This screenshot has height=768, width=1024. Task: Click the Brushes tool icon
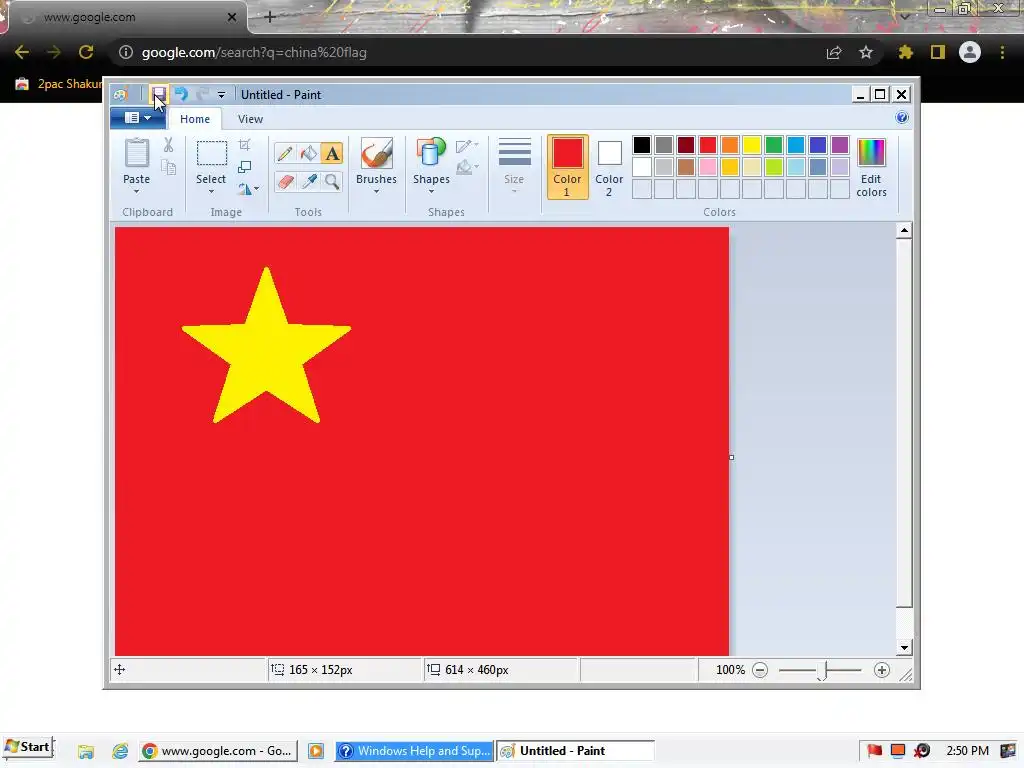pos(377,153)
